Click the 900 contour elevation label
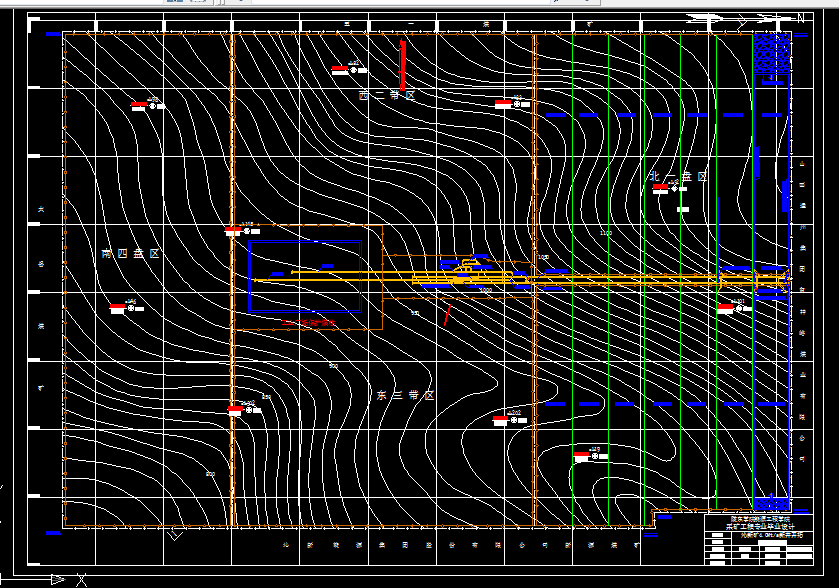Image resolution: width=839 pixels, height=588 pixels. [334, 366]
